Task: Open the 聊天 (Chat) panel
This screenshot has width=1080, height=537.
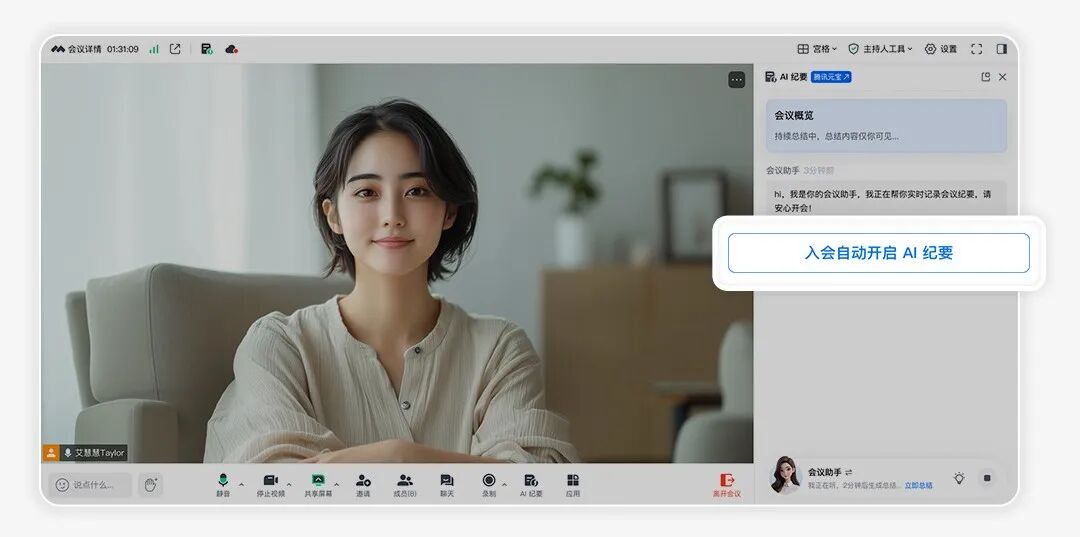Action: [447, 484]
